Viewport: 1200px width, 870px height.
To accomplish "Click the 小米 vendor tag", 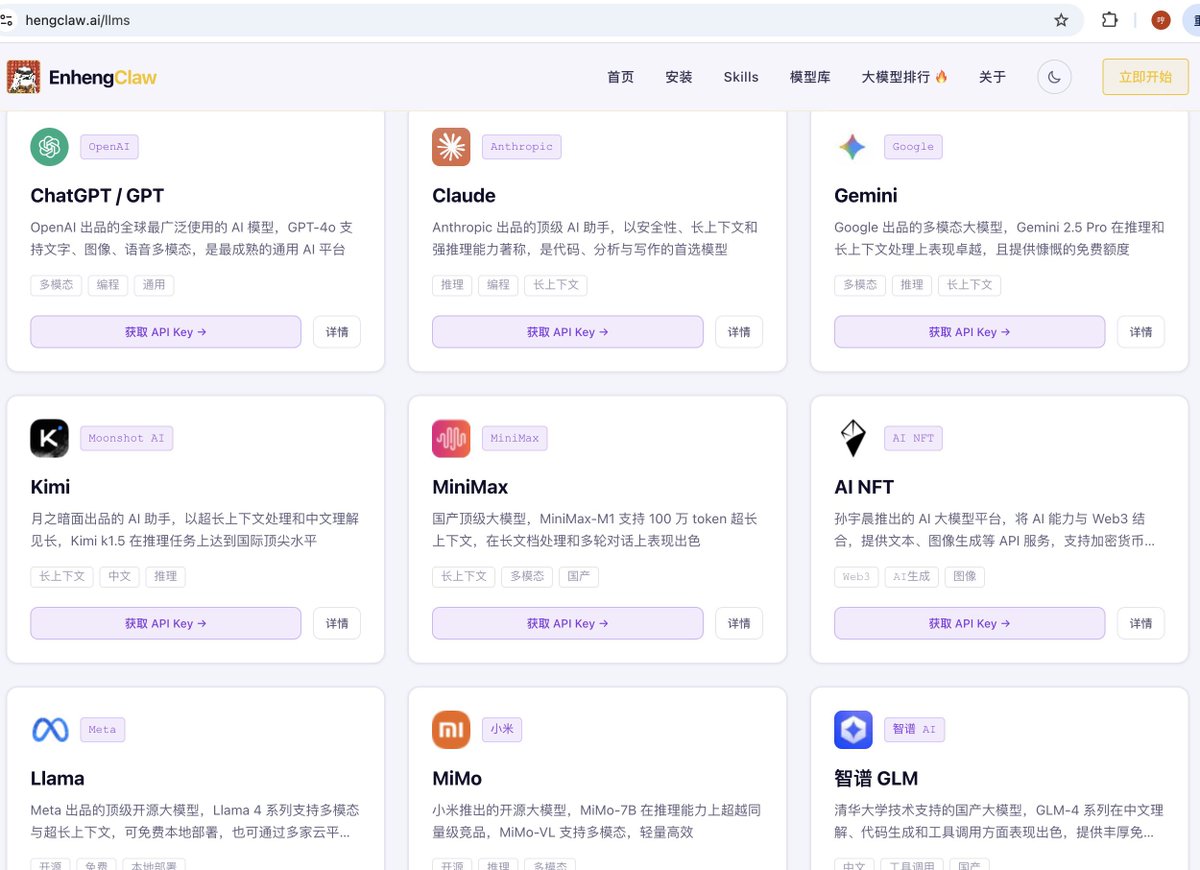I will coord(502,730).
